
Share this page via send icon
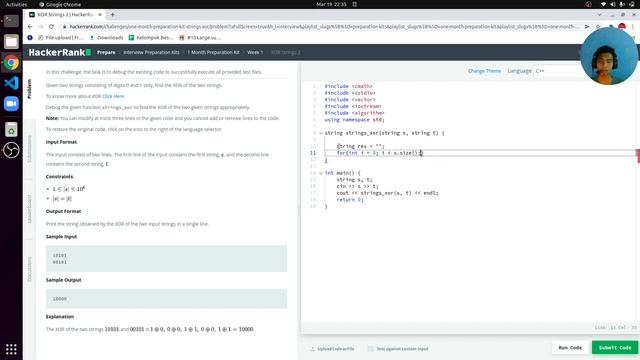[587, 27]
